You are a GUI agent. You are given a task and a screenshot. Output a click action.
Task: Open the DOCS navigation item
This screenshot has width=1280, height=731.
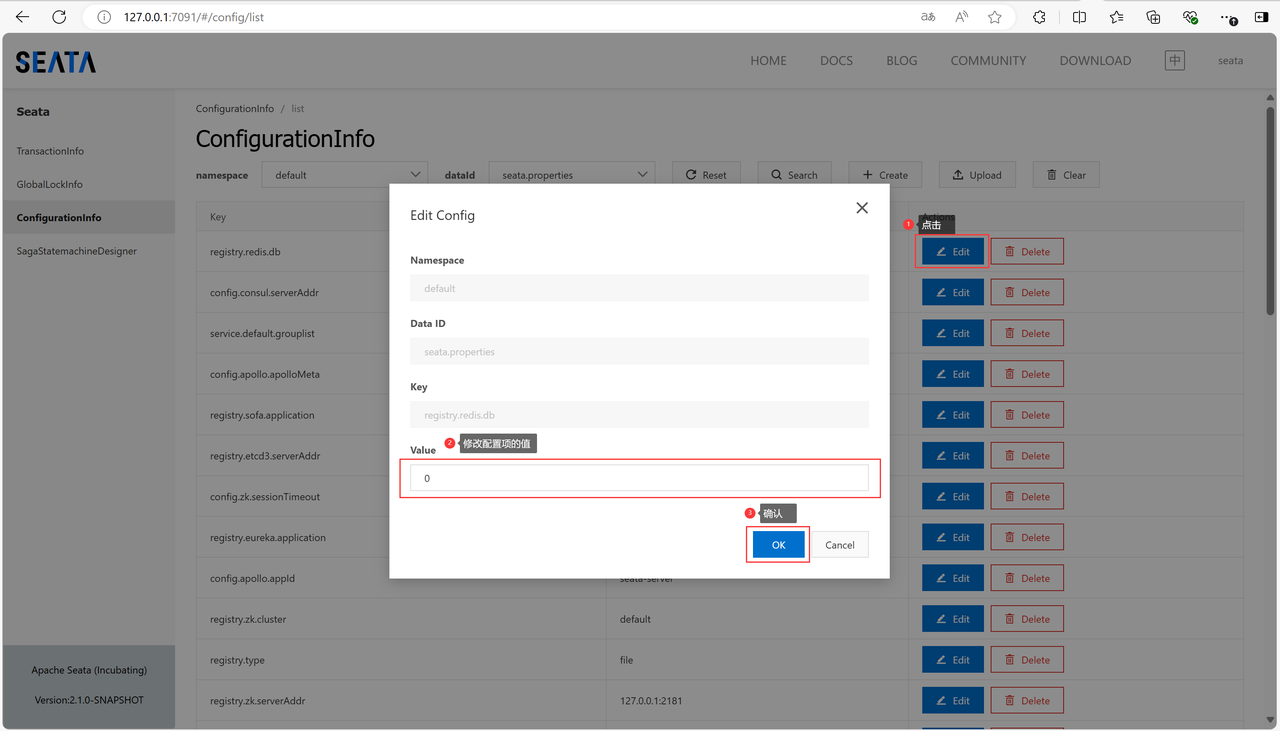click(836, 61)
